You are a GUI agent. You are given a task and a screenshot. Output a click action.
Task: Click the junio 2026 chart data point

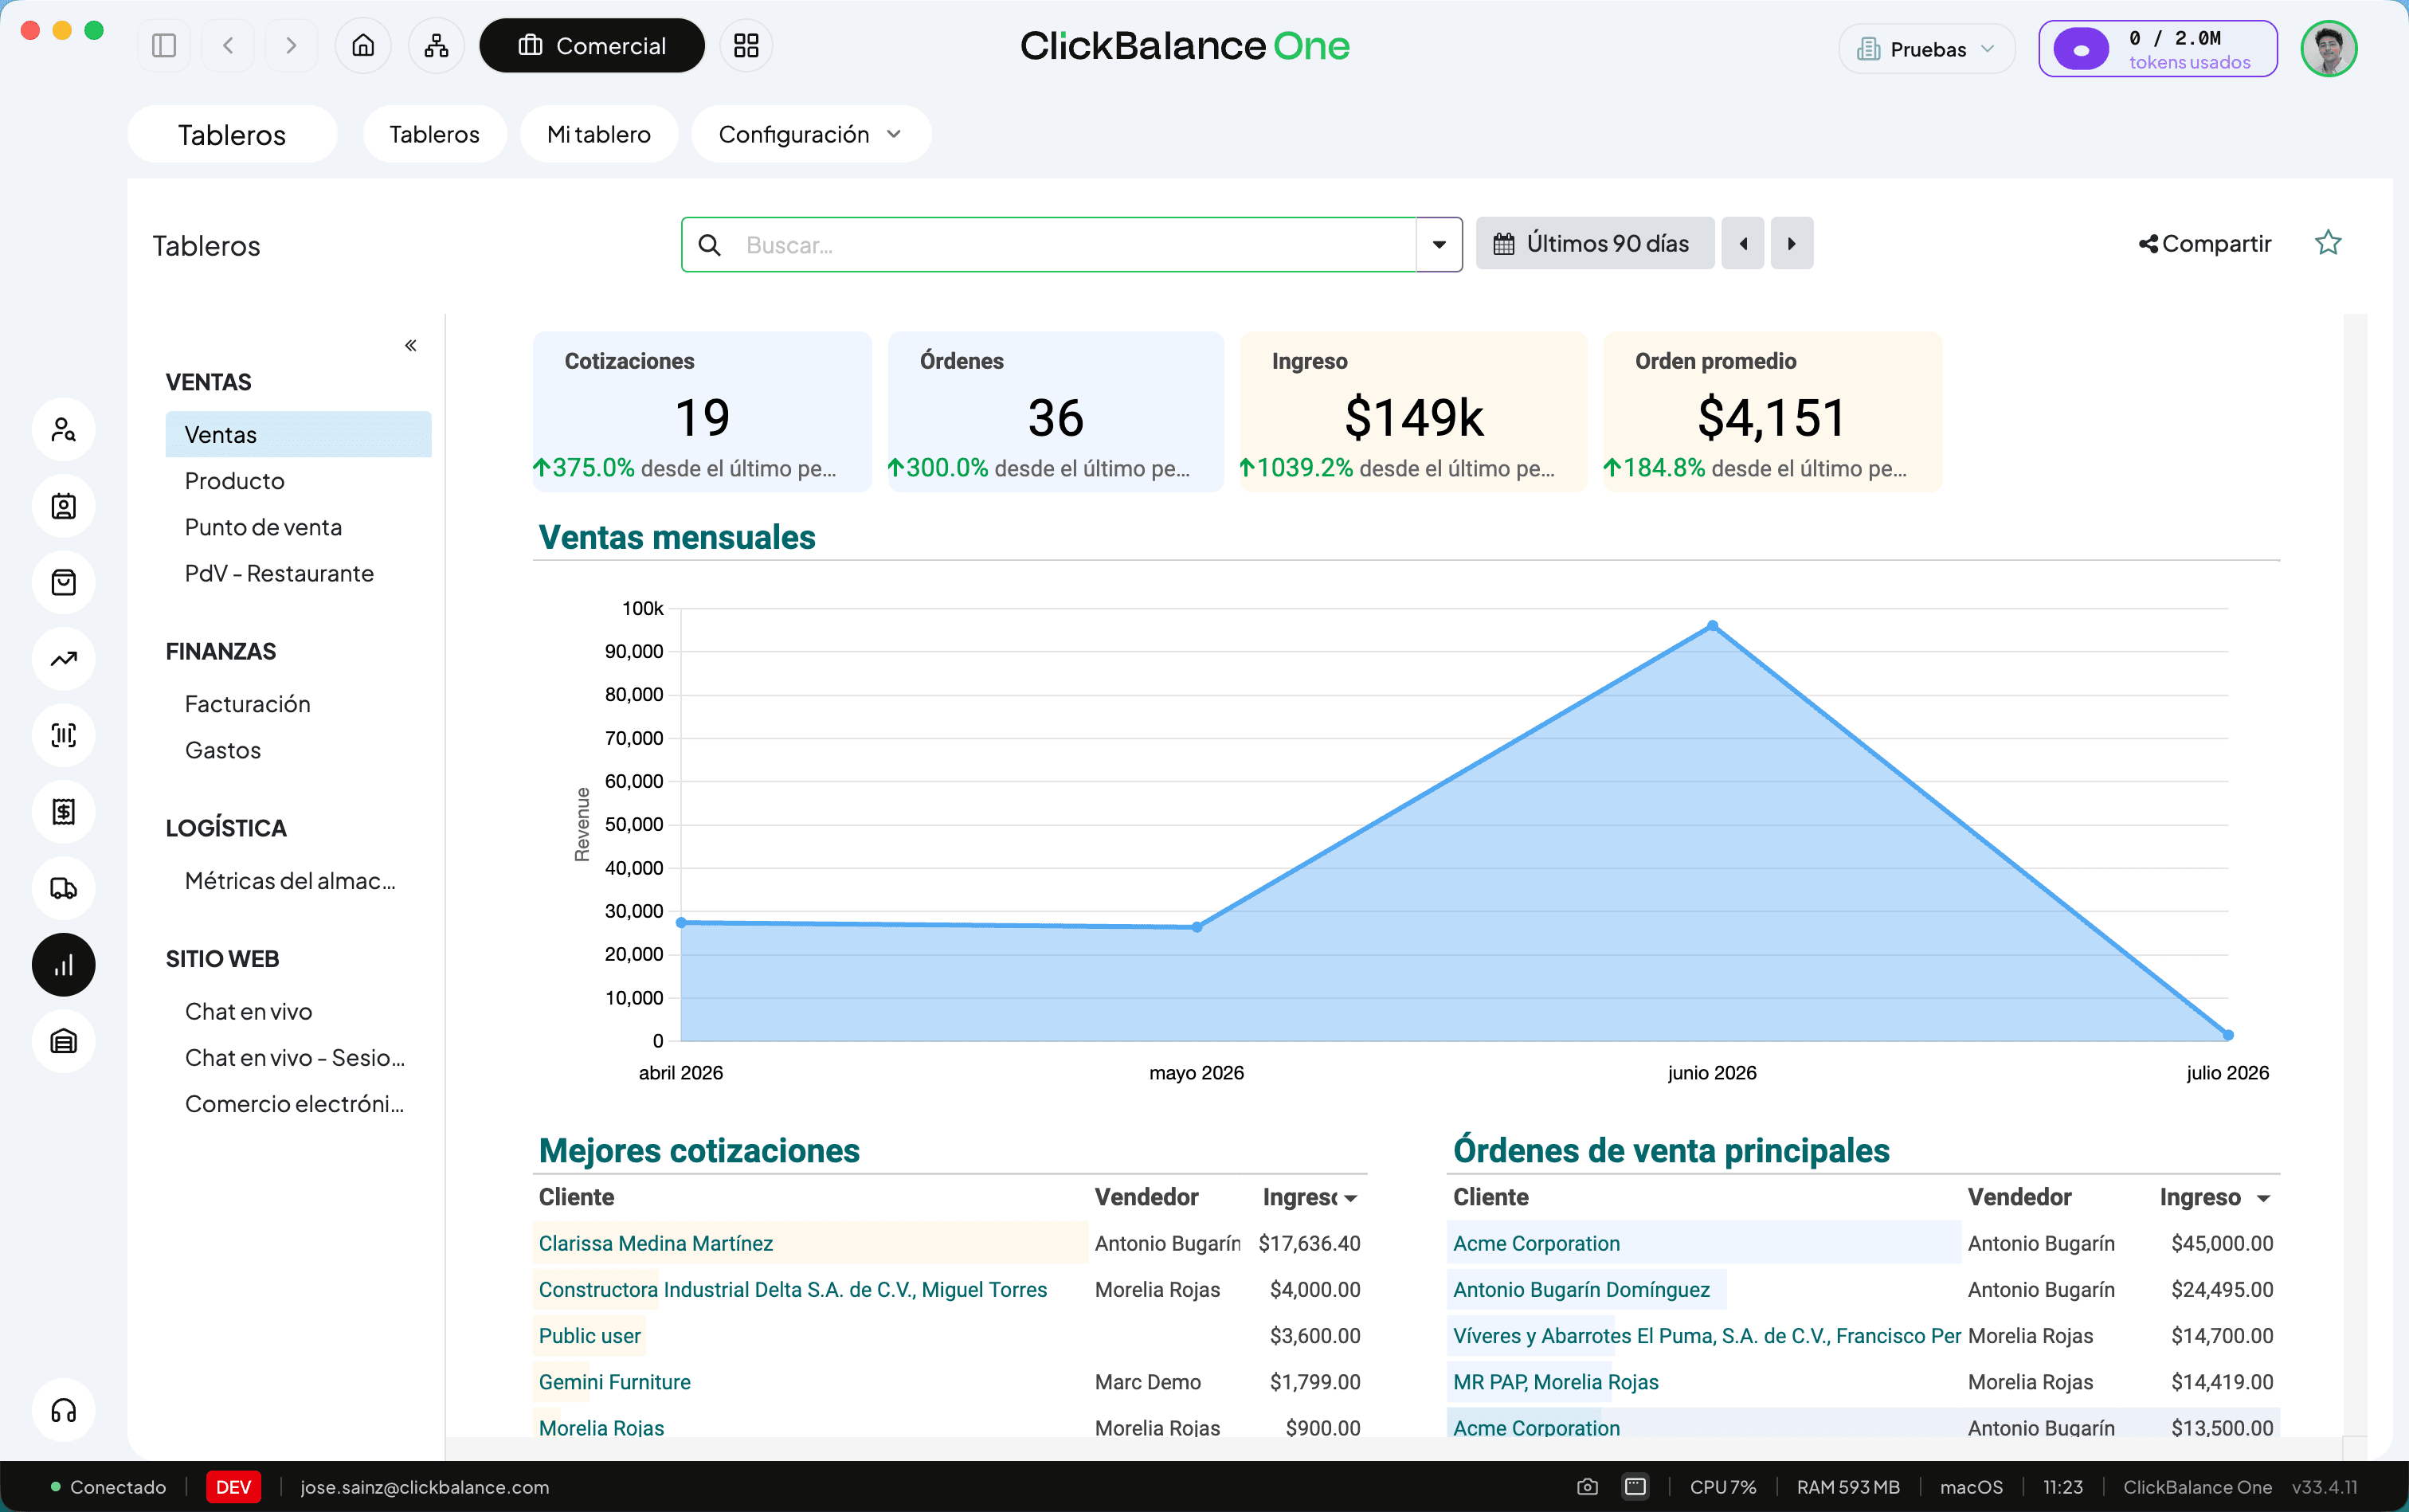click(1712, 626)
